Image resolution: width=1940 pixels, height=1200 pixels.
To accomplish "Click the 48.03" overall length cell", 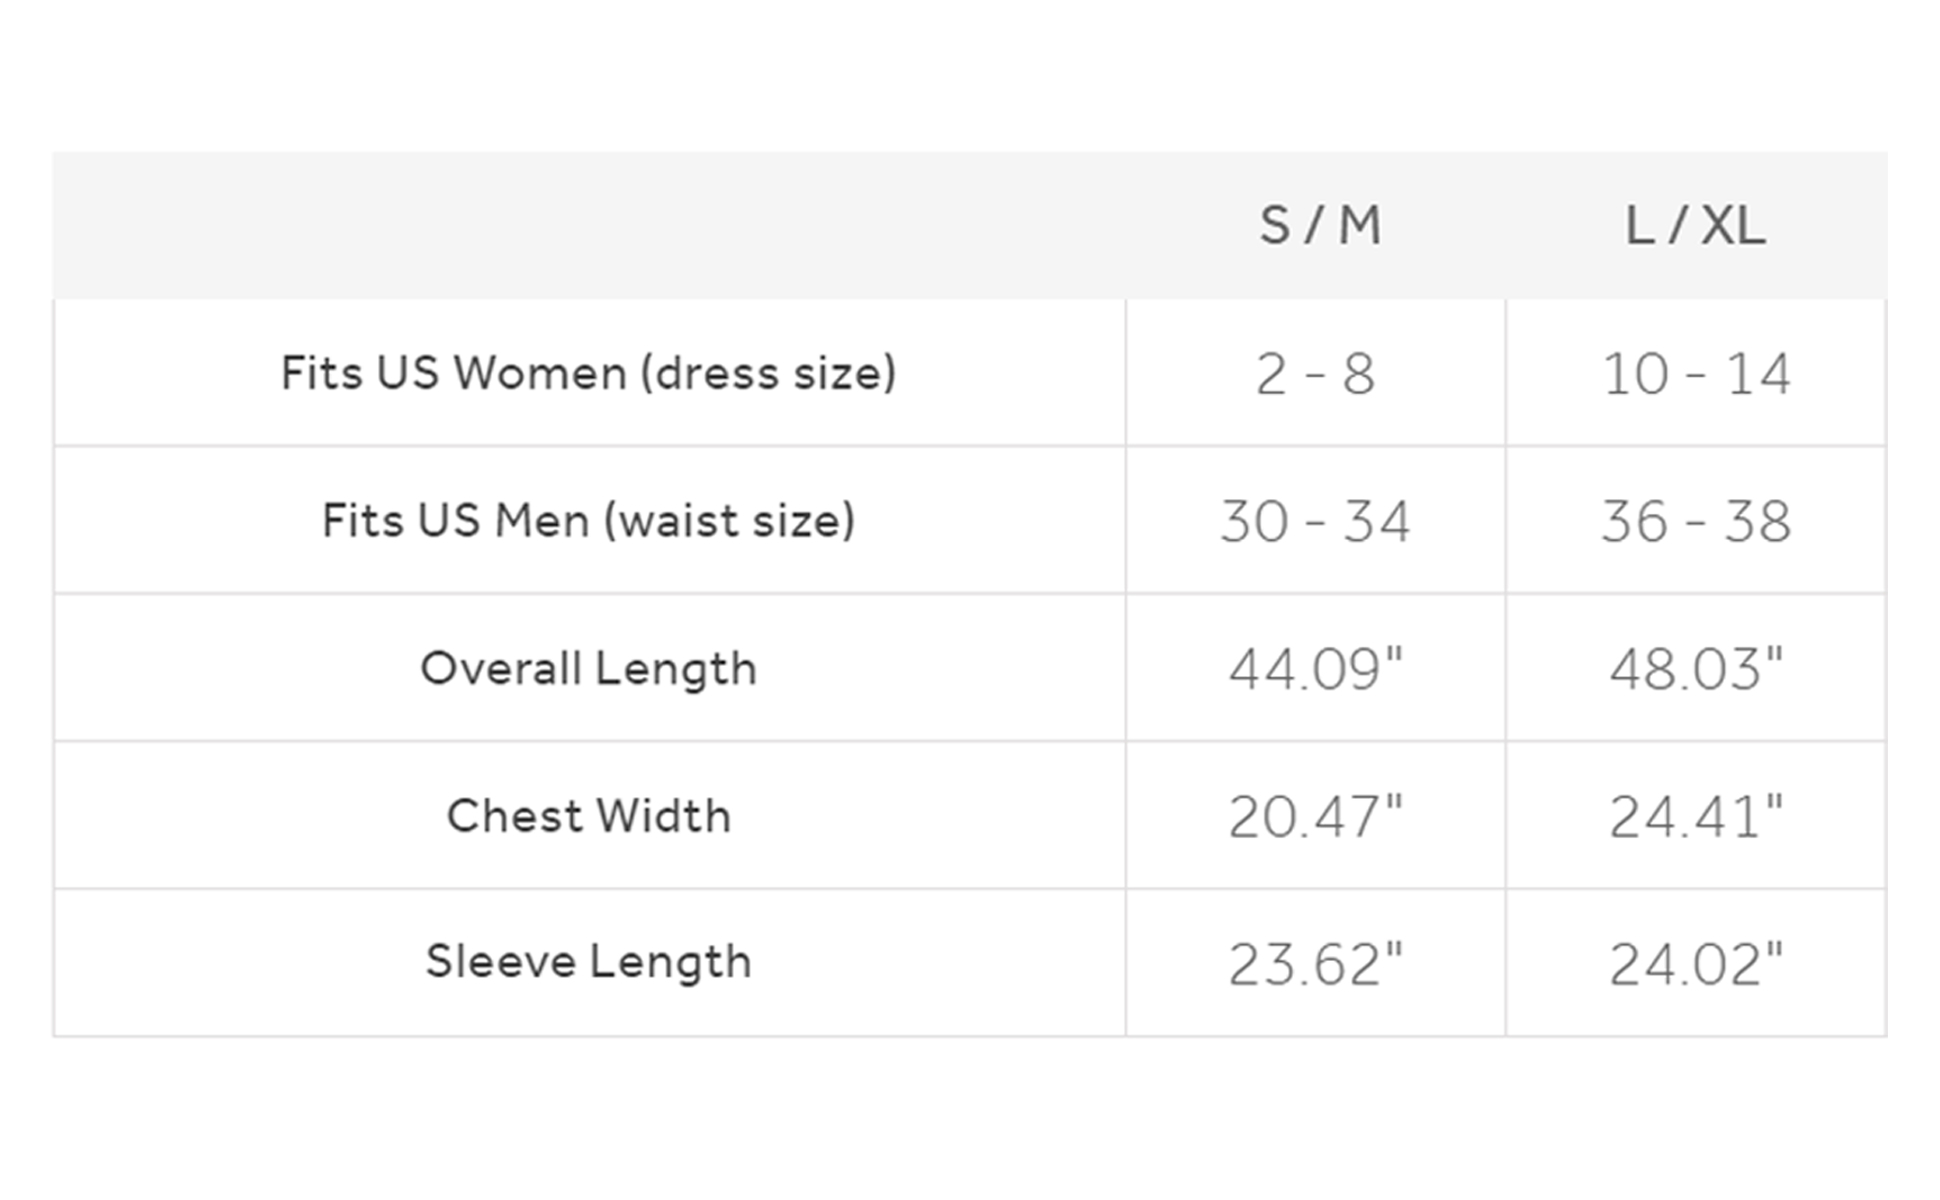I will [x=1696, y=668].
